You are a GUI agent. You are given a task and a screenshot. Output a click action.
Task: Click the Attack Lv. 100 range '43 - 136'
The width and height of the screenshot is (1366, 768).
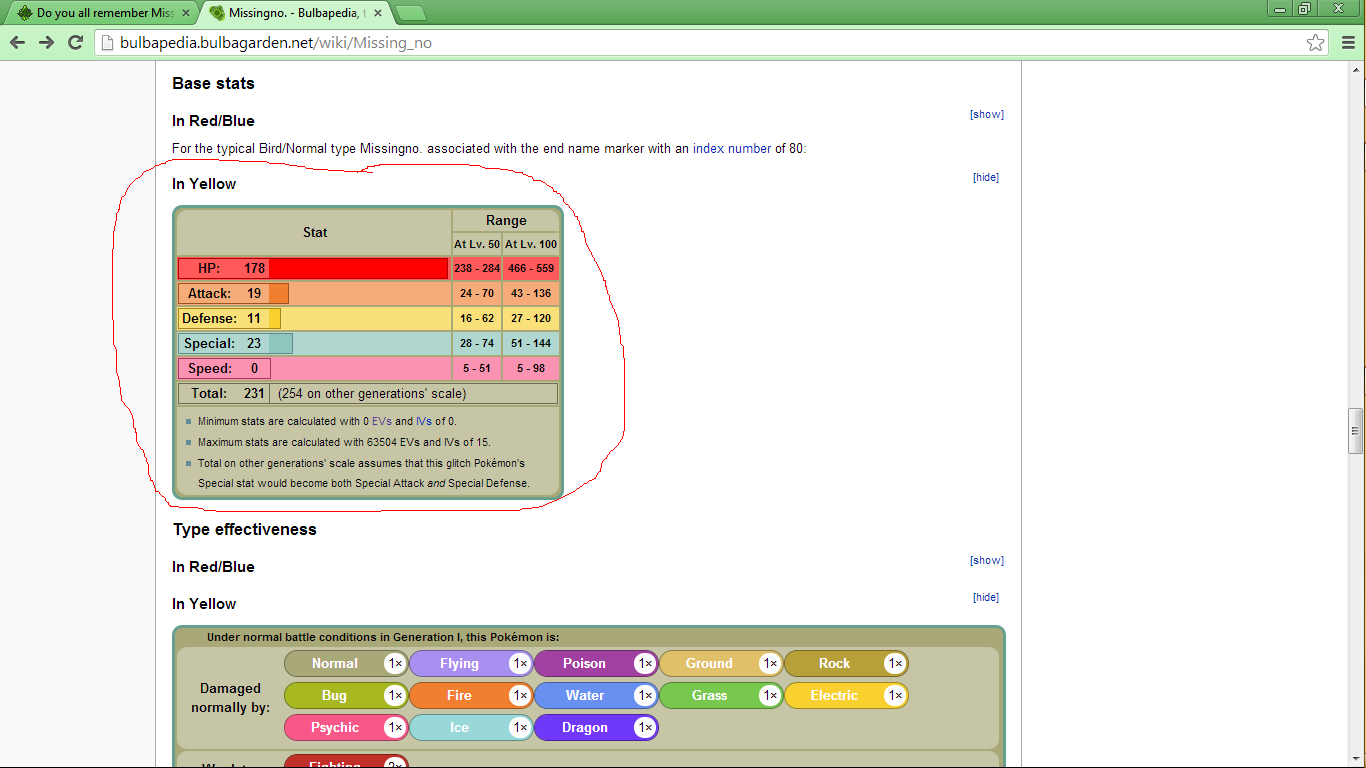tap(531, 293)
